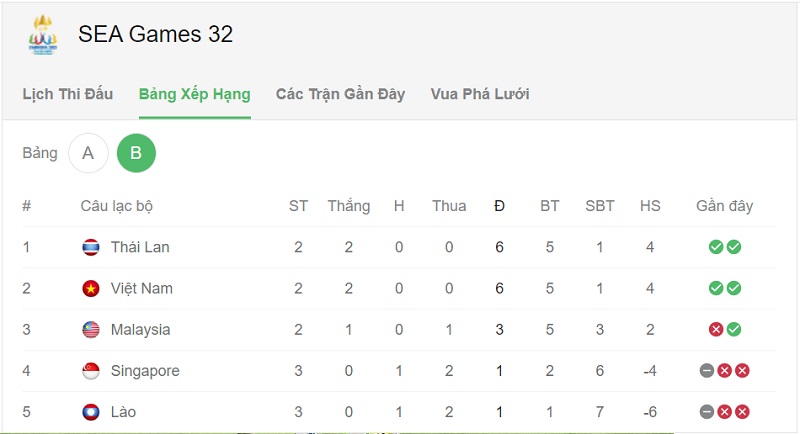Click the Laos flag icon
The height and width of the screenshot is (434, 800).
click(x=91, y=412)
